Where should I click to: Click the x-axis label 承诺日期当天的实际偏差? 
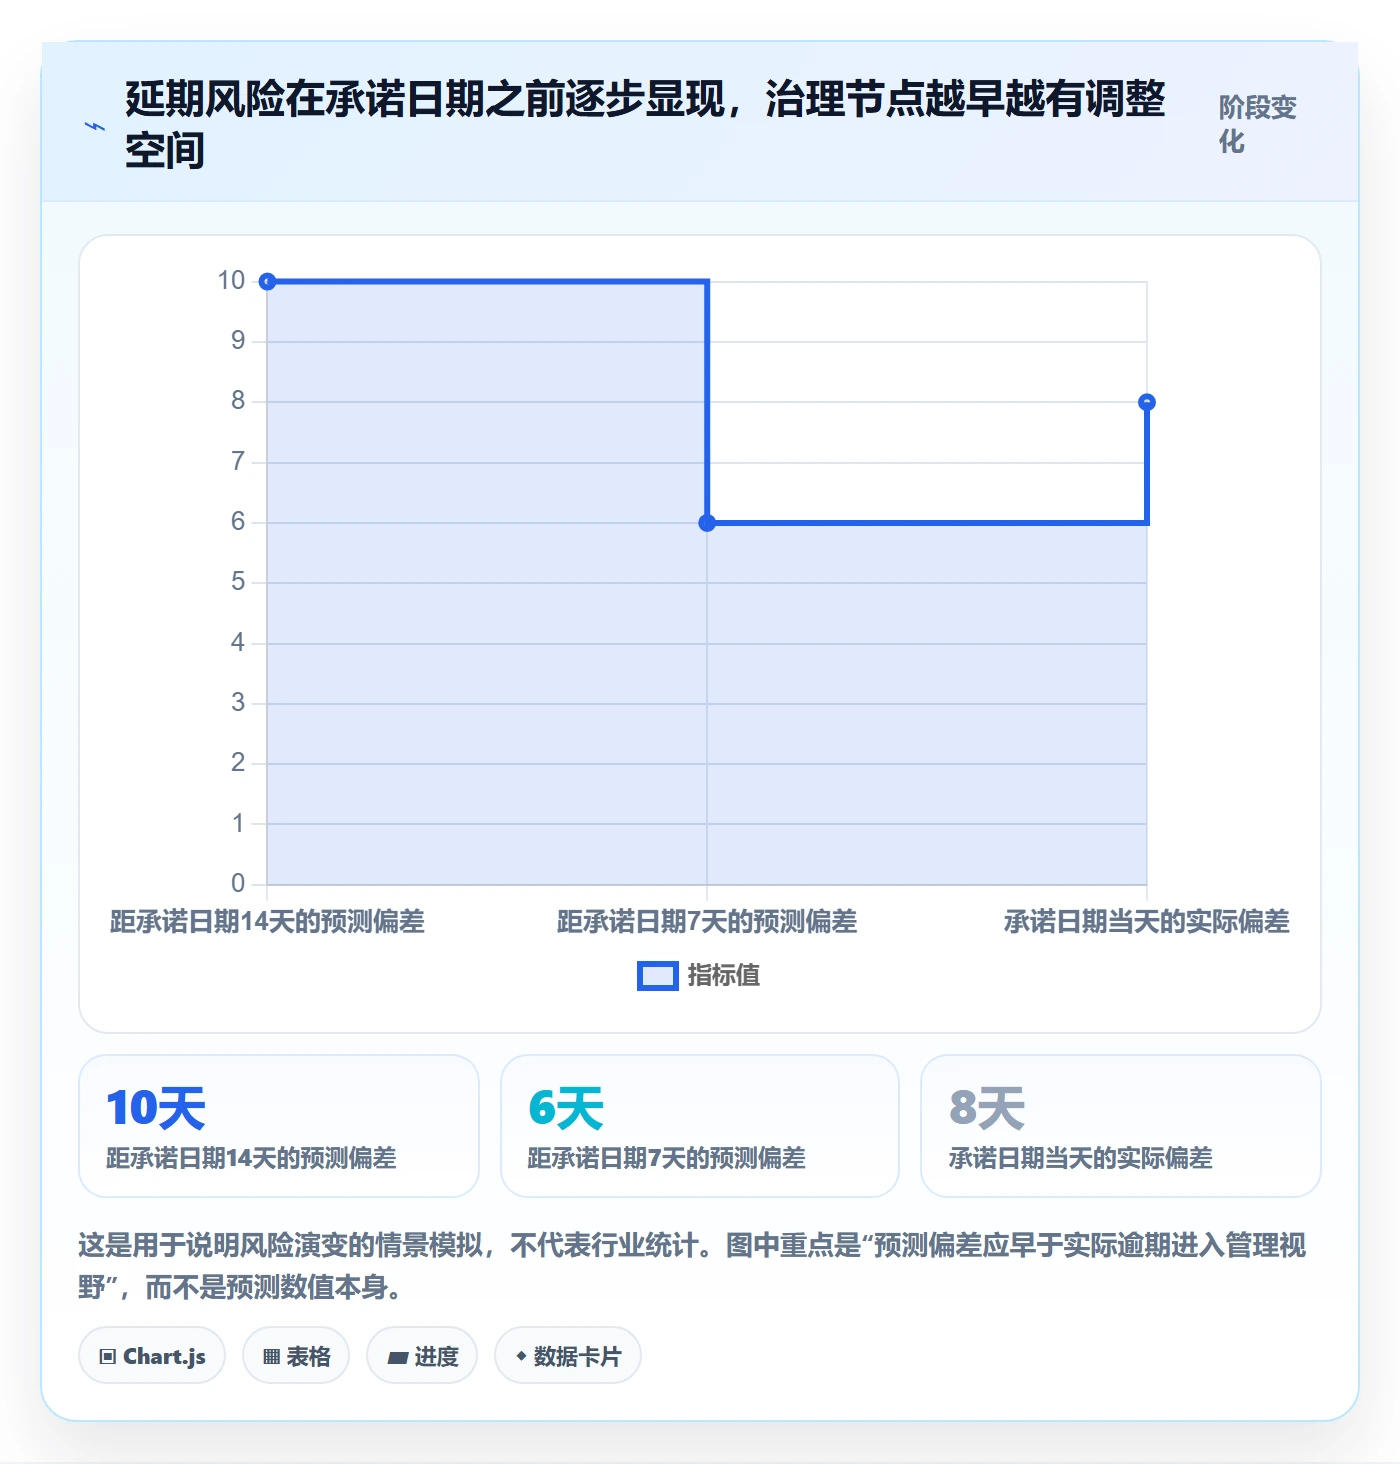pos(1147,922)
